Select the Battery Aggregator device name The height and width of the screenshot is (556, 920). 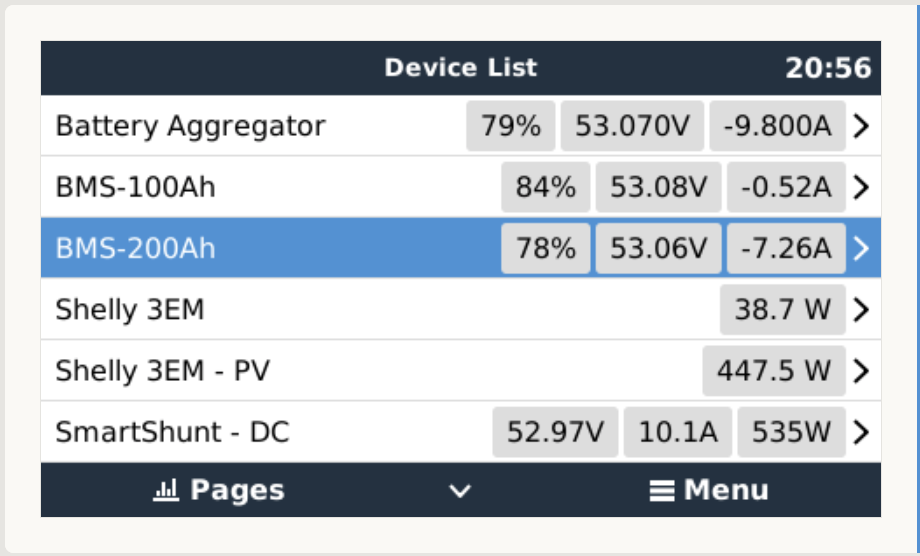[x=191, y=126]
